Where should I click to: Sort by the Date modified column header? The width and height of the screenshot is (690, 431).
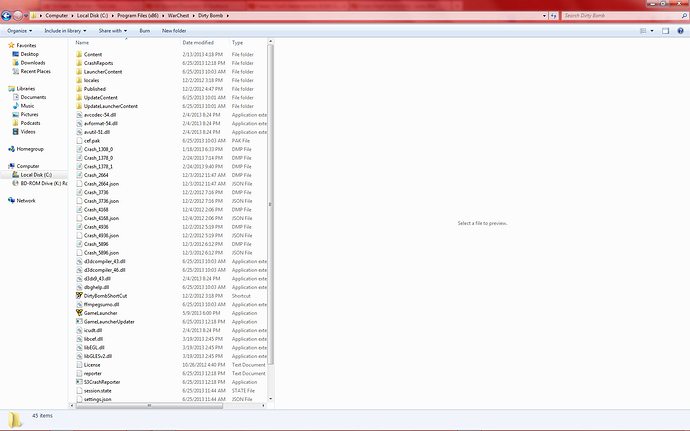tap(198, 43)
